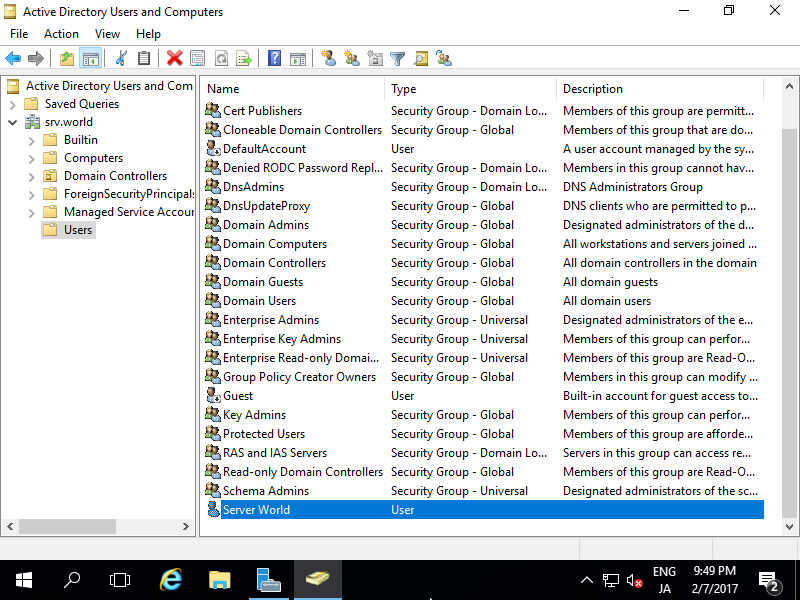
Task: Open the Windows Start menu
Action: click(x=24, y=580)
